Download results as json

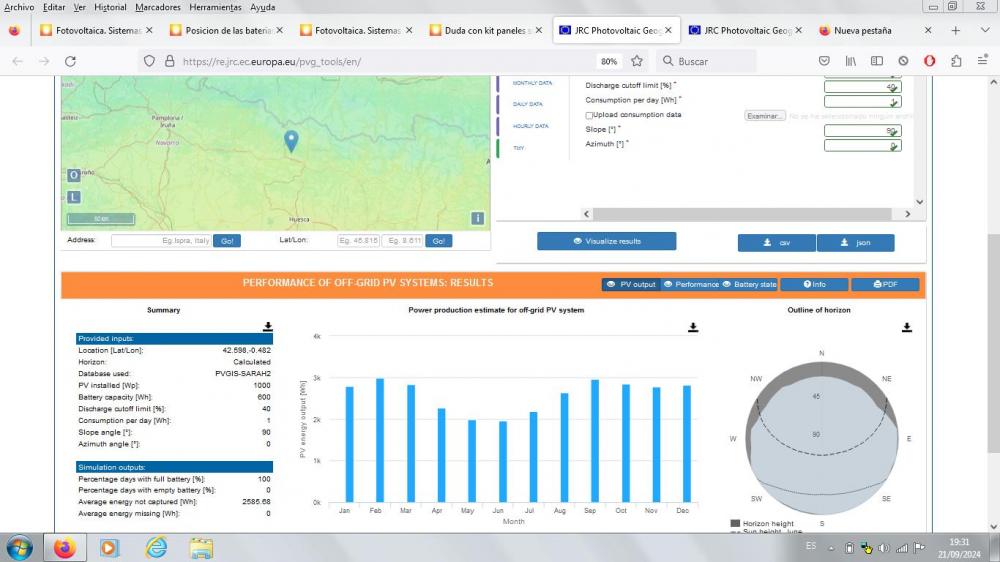(x=855, y=242)
